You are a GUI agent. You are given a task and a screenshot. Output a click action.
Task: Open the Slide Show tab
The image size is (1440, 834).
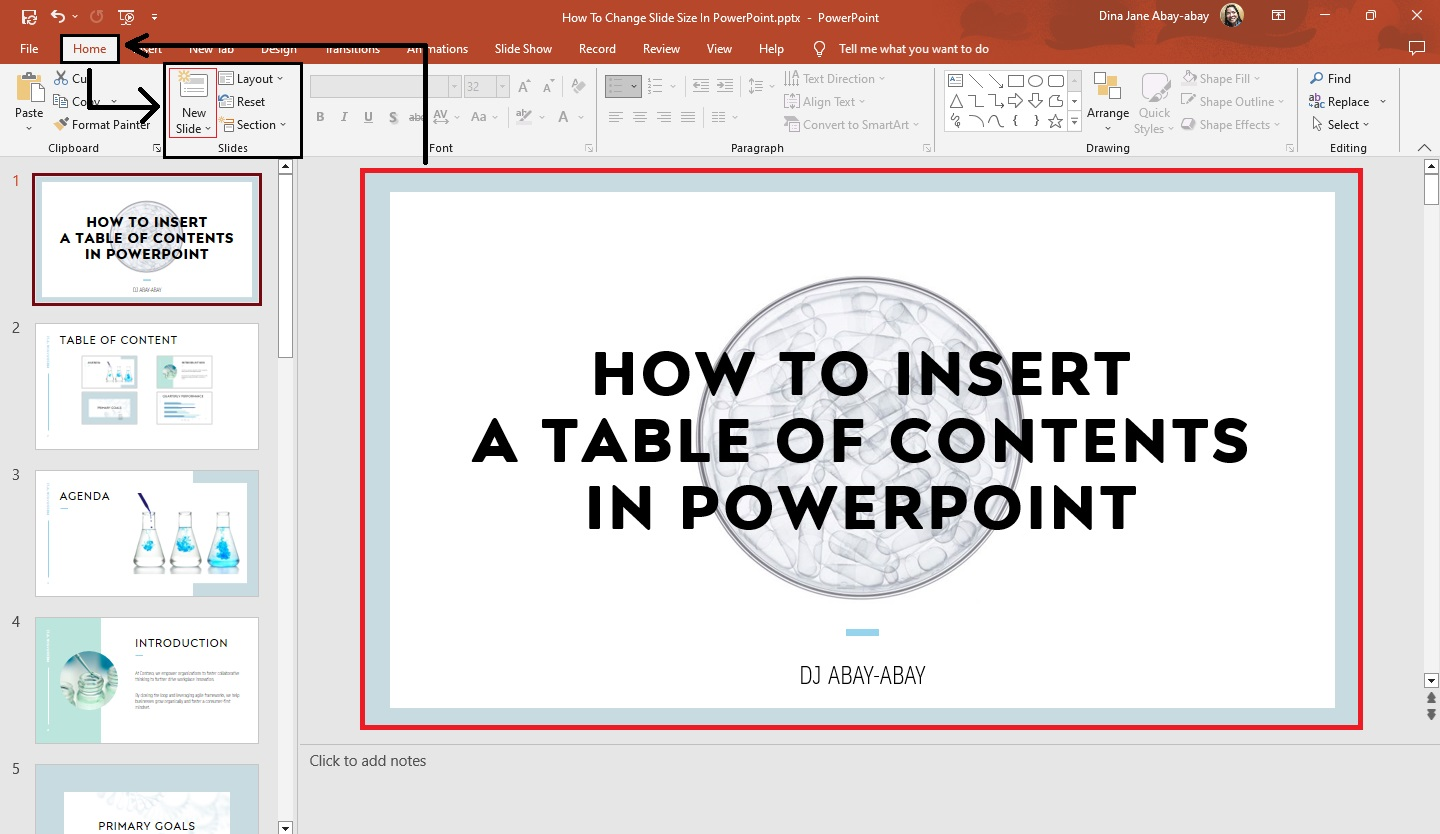point(523,48)
